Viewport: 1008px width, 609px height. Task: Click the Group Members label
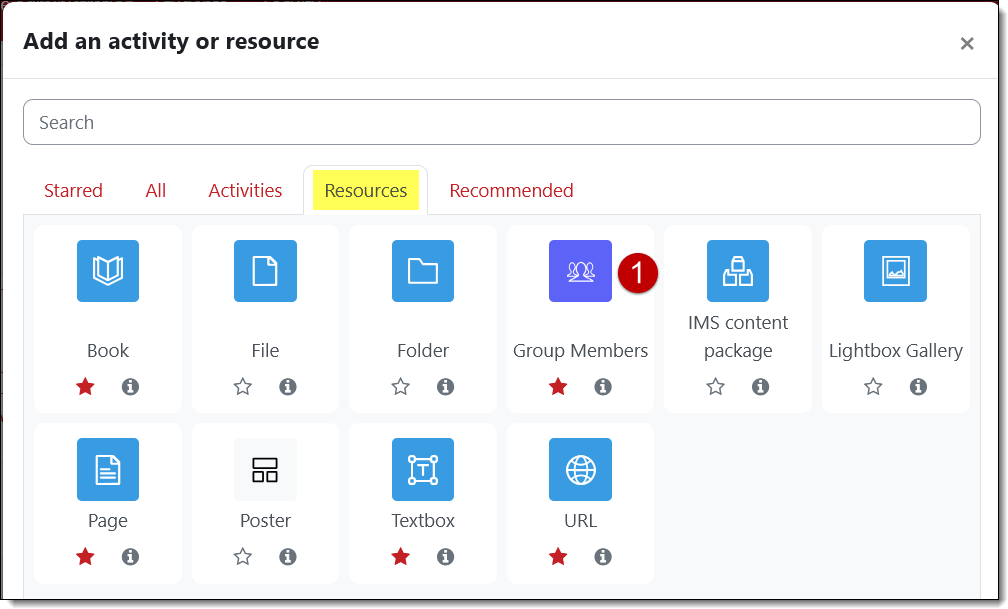[580, 350]
